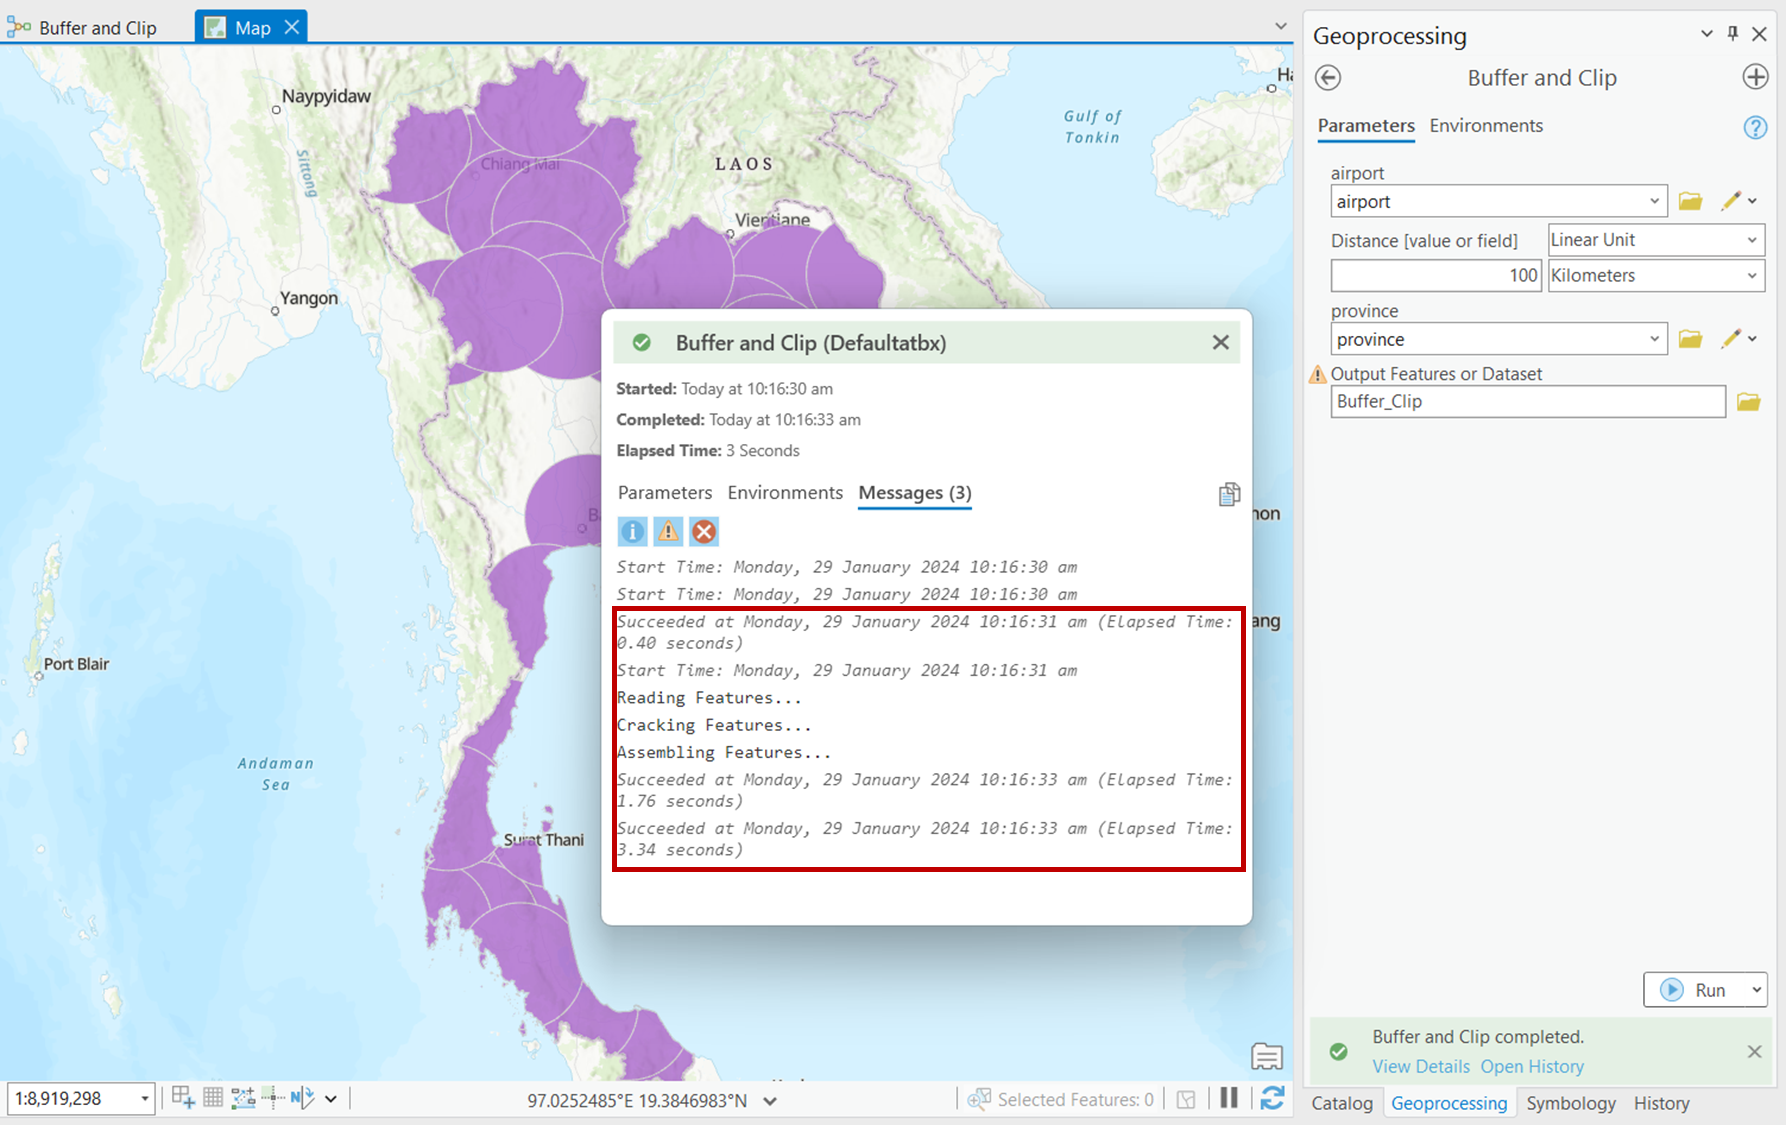
Task: Run the Buffer and Clip tool
Action: click(x=1706, y=989)
